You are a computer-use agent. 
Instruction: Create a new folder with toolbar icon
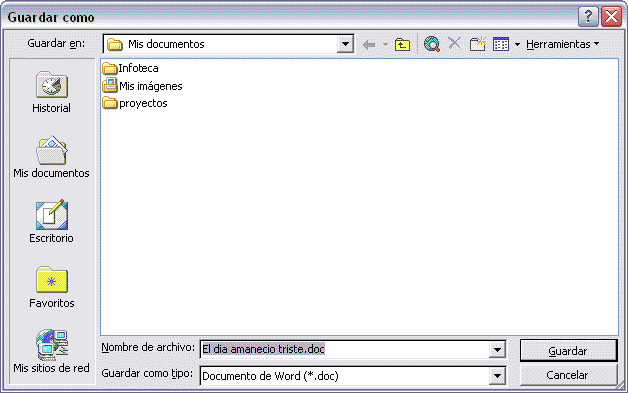[478, 44]
